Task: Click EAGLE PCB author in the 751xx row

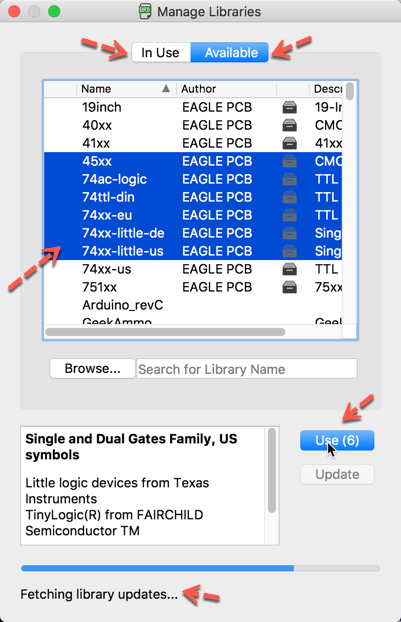Action: point(217,287)
